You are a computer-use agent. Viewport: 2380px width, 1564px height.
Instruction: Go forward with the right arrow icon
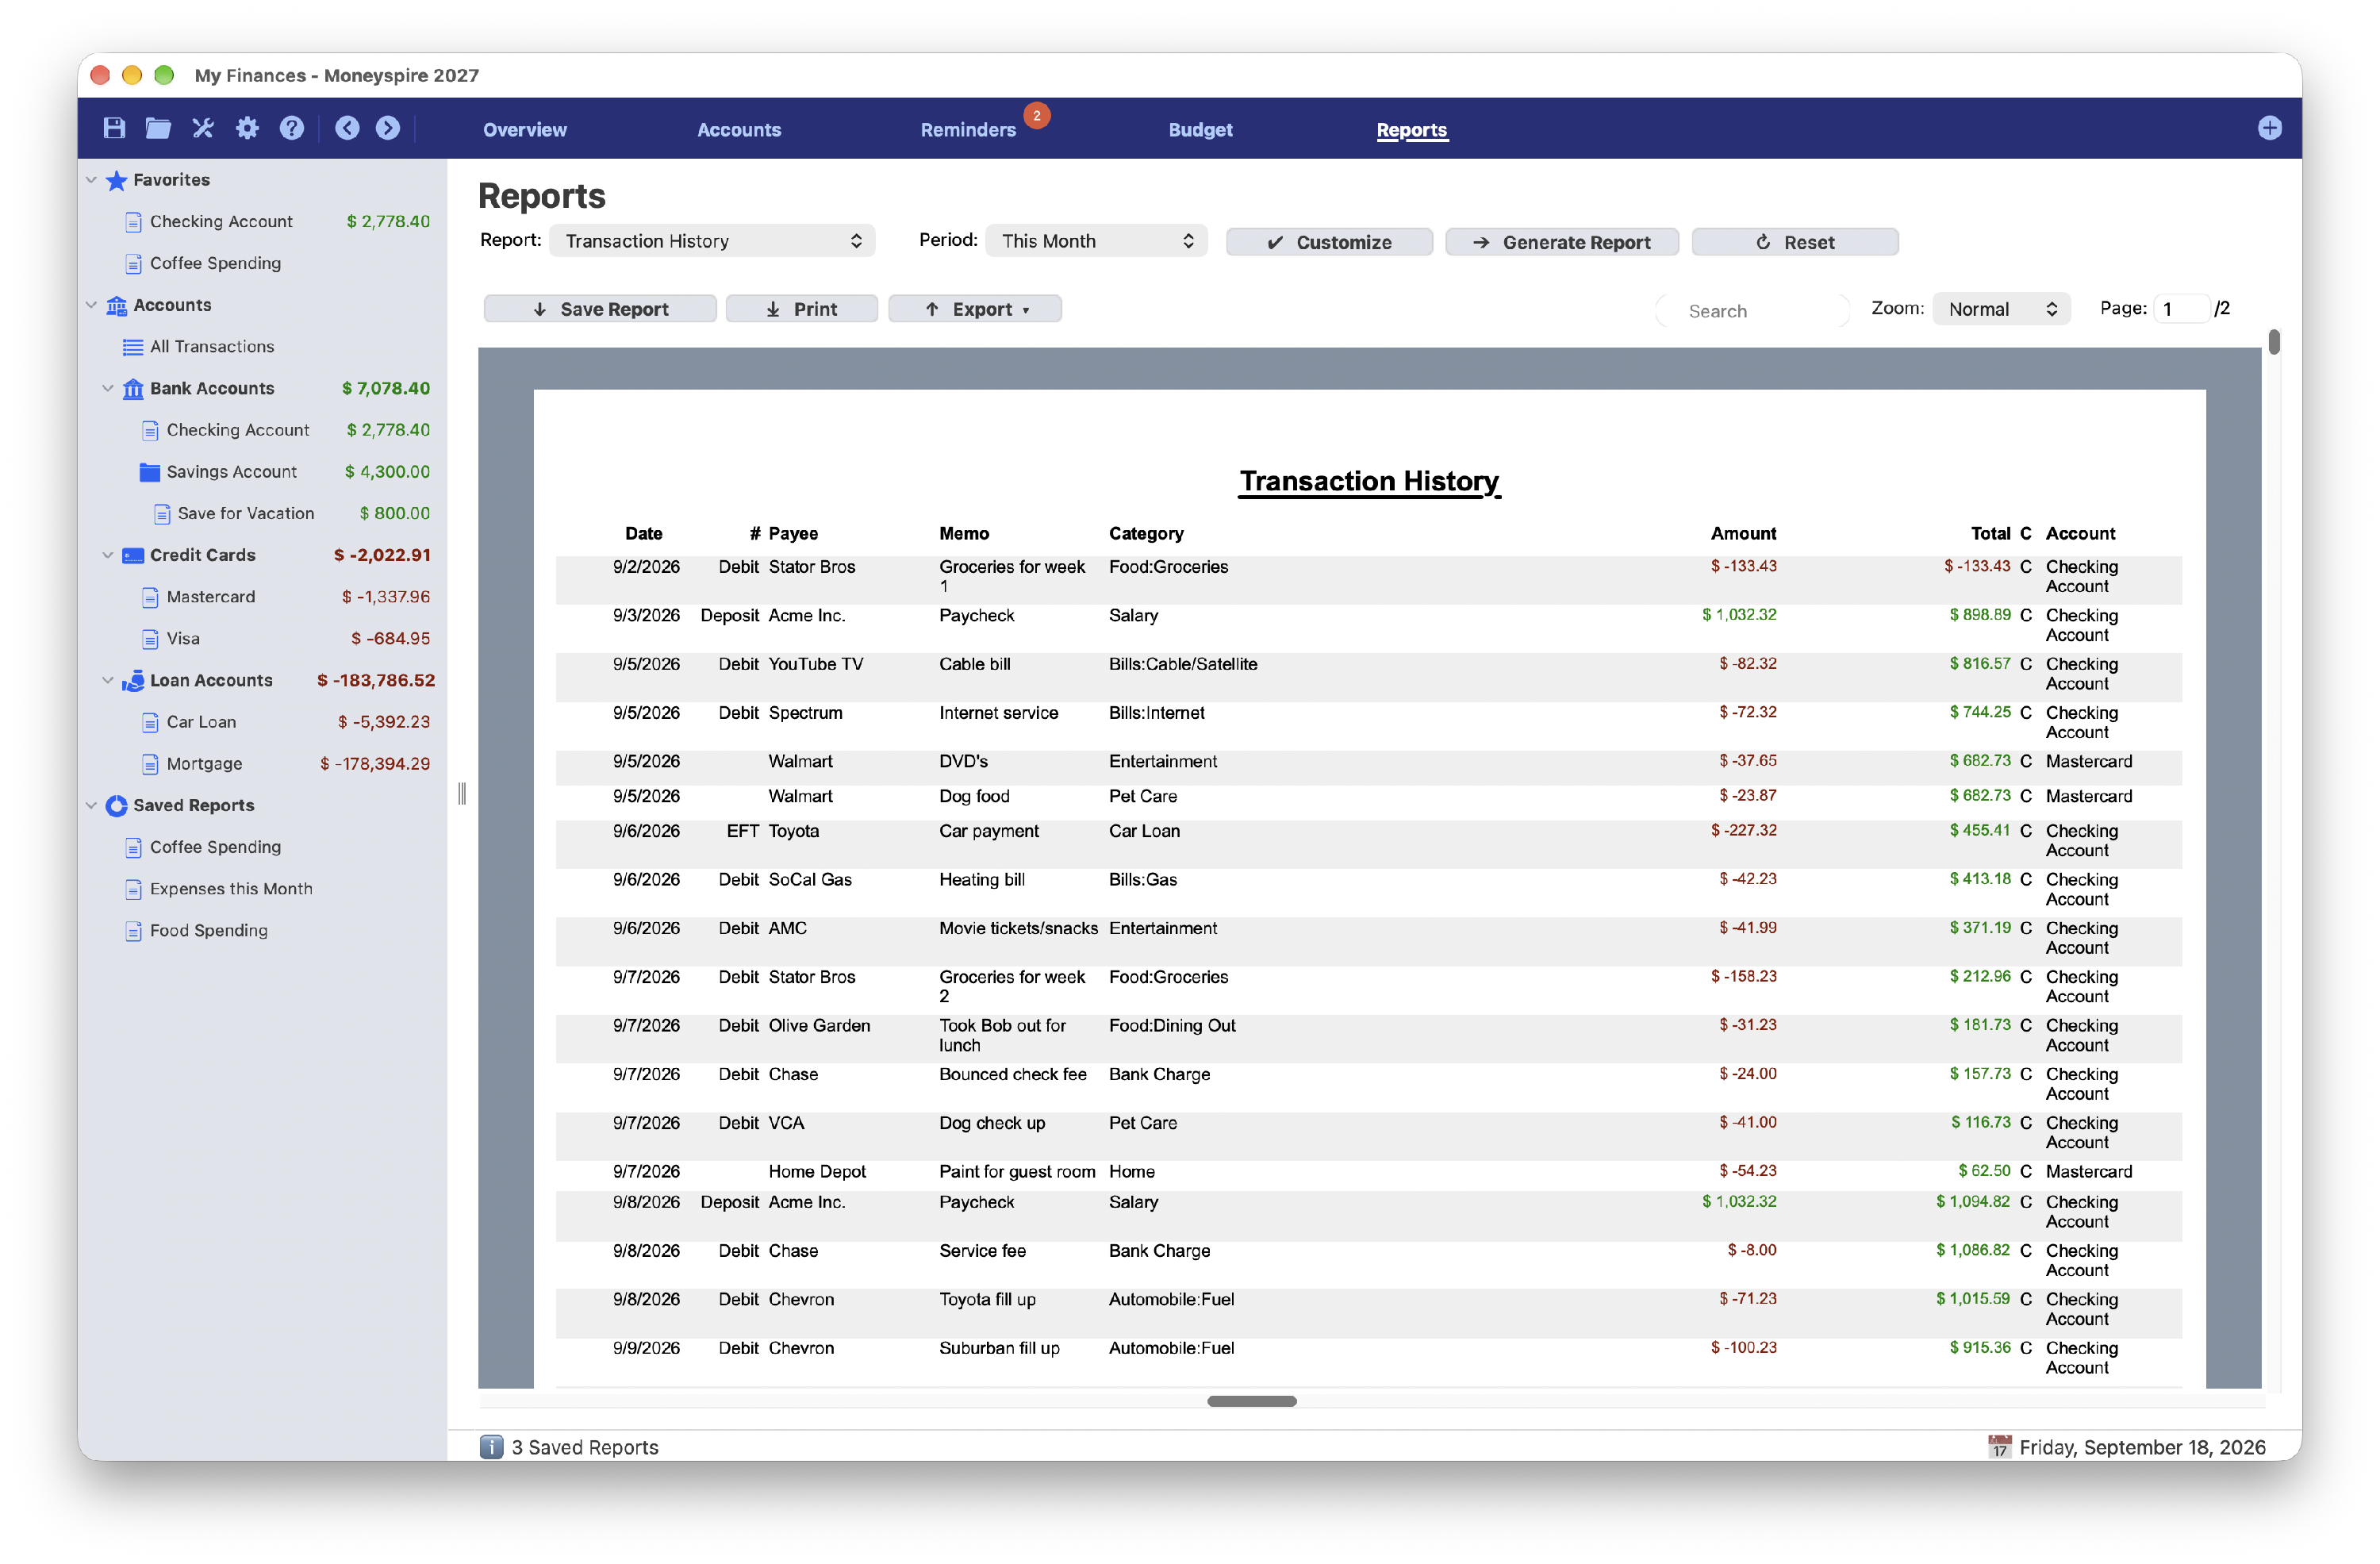(x=388, y=128)
